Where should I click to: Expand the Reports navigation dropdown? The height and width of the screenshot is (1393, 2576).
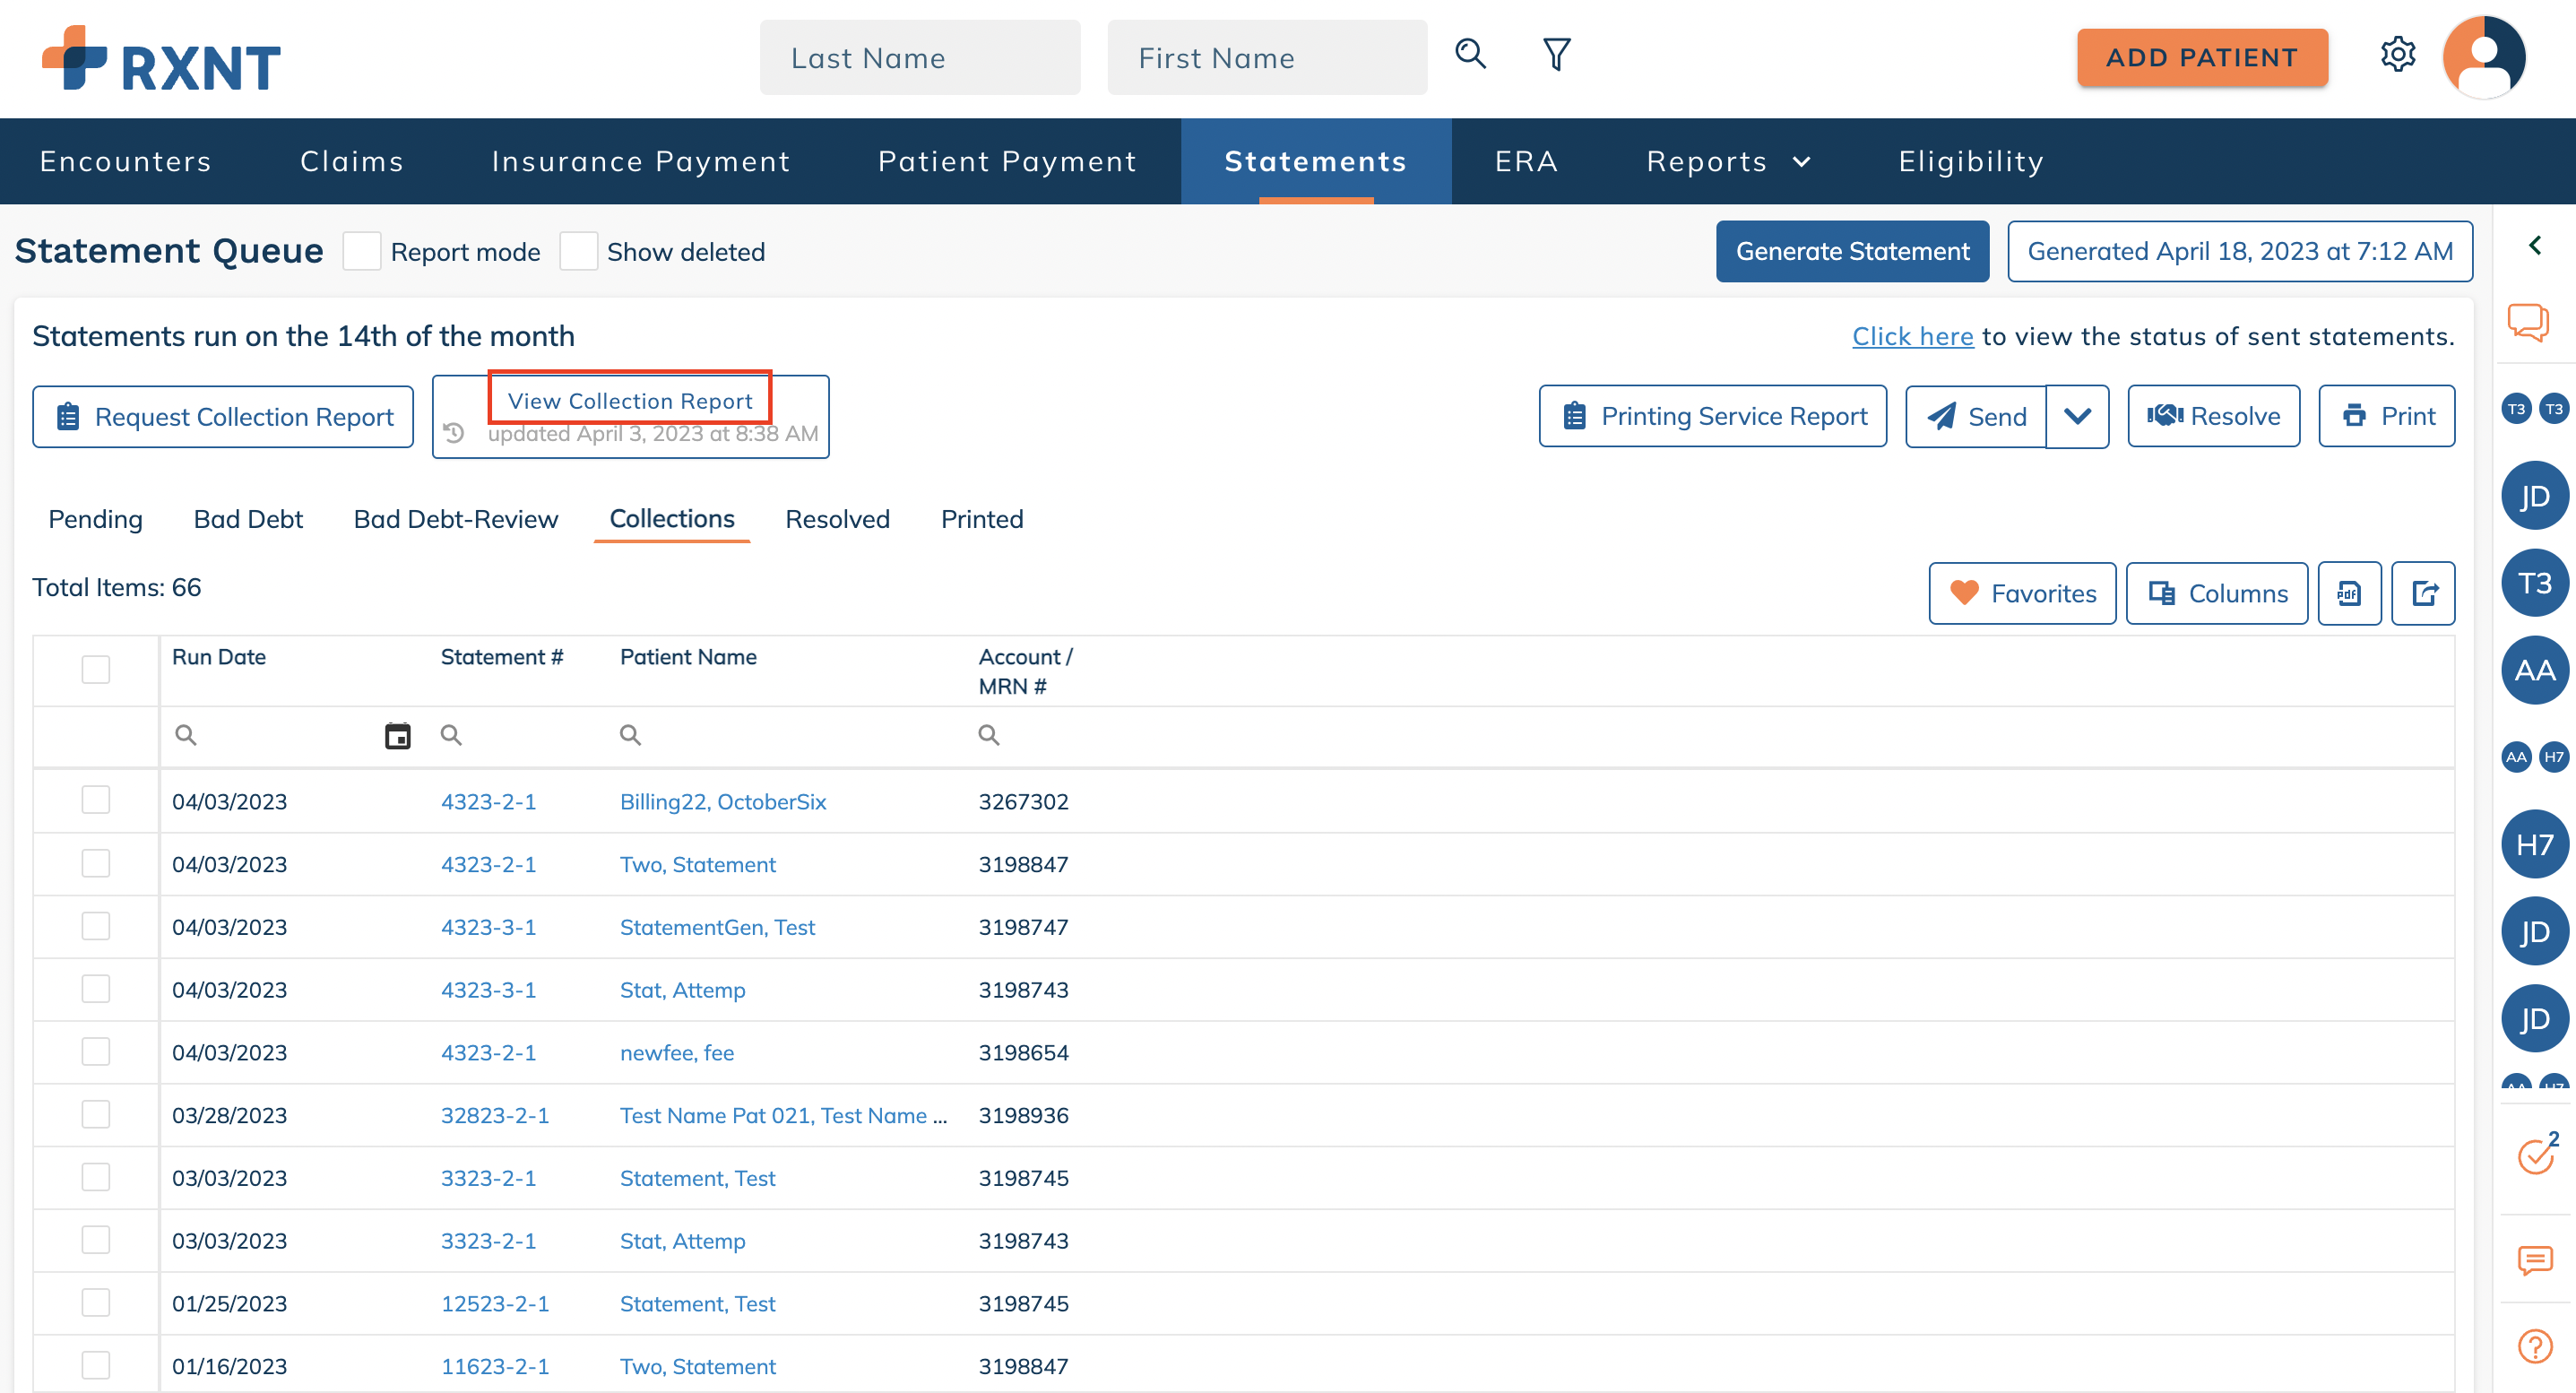pos(1728,161)
